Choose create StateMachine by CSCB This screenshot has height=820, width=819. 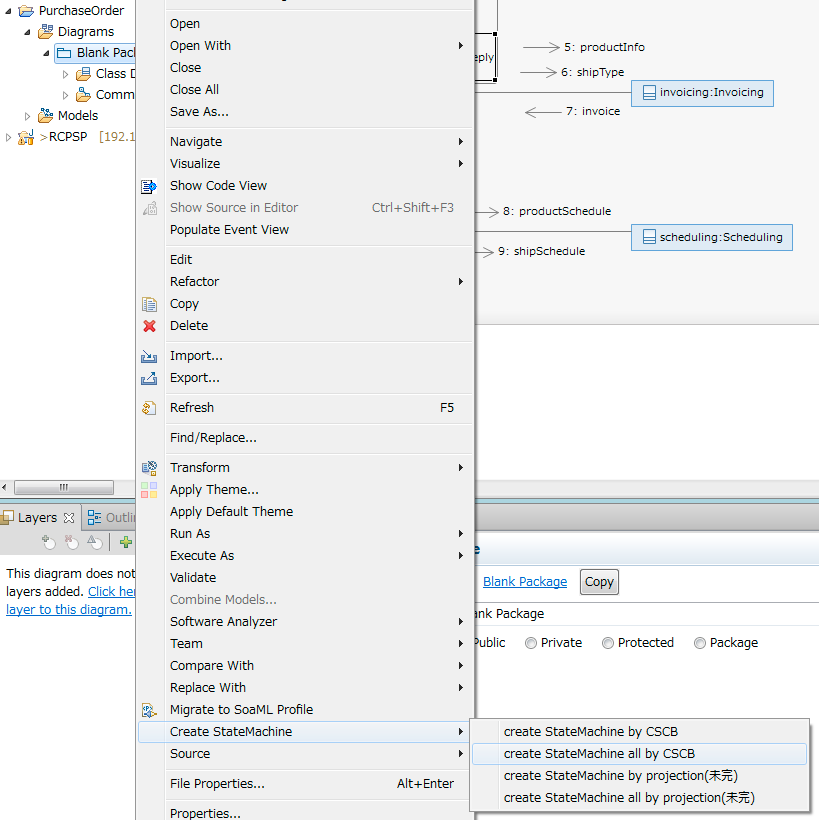[x=590, y=732]
